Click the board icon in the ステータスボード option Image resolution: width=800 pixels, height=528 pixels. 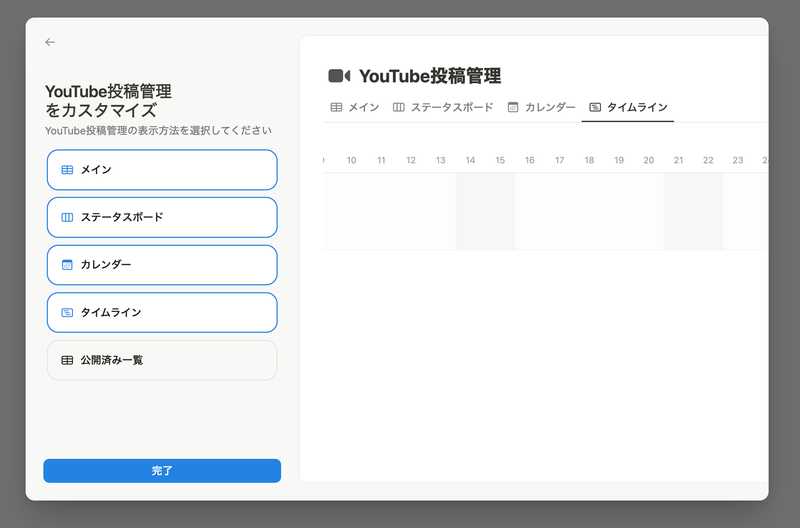click(x=67, y=217)
